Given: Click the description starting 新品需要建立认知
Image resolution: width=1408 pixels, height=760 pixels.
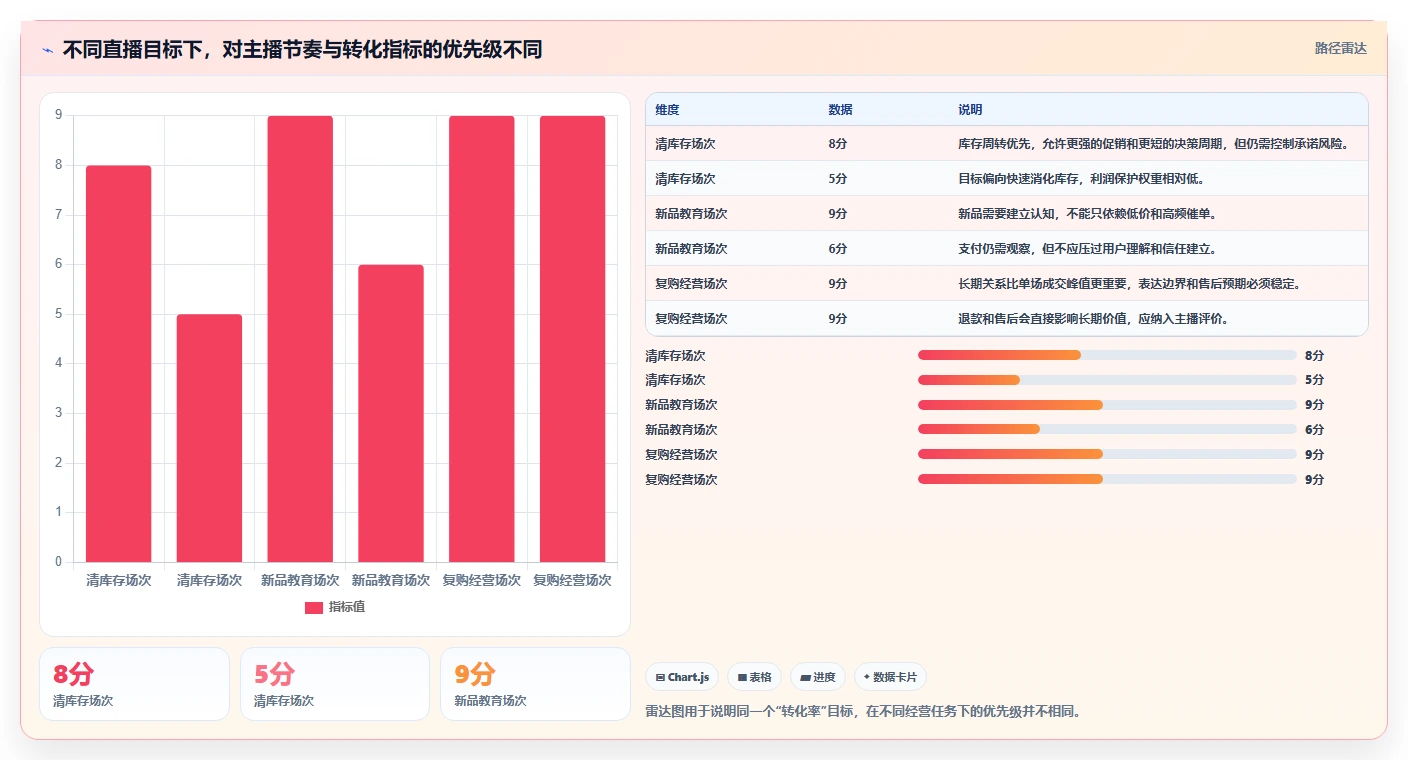Looking at the screenshot, I should click(1087, 214).
